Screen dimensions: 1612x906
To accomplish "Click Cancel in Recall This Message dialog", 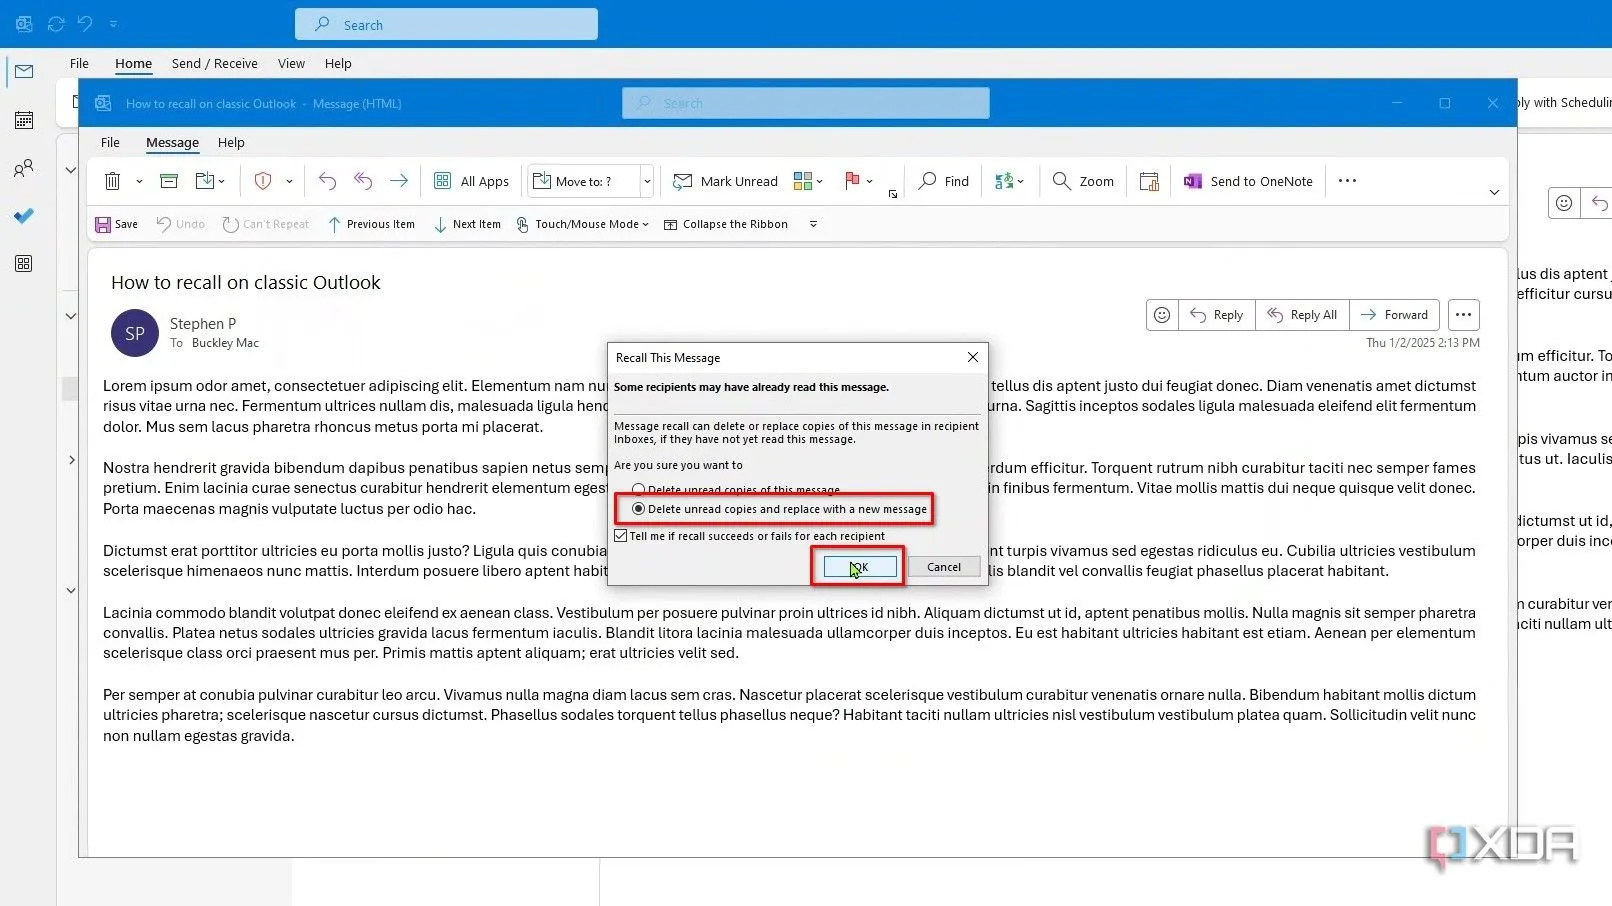I will 943,567.
